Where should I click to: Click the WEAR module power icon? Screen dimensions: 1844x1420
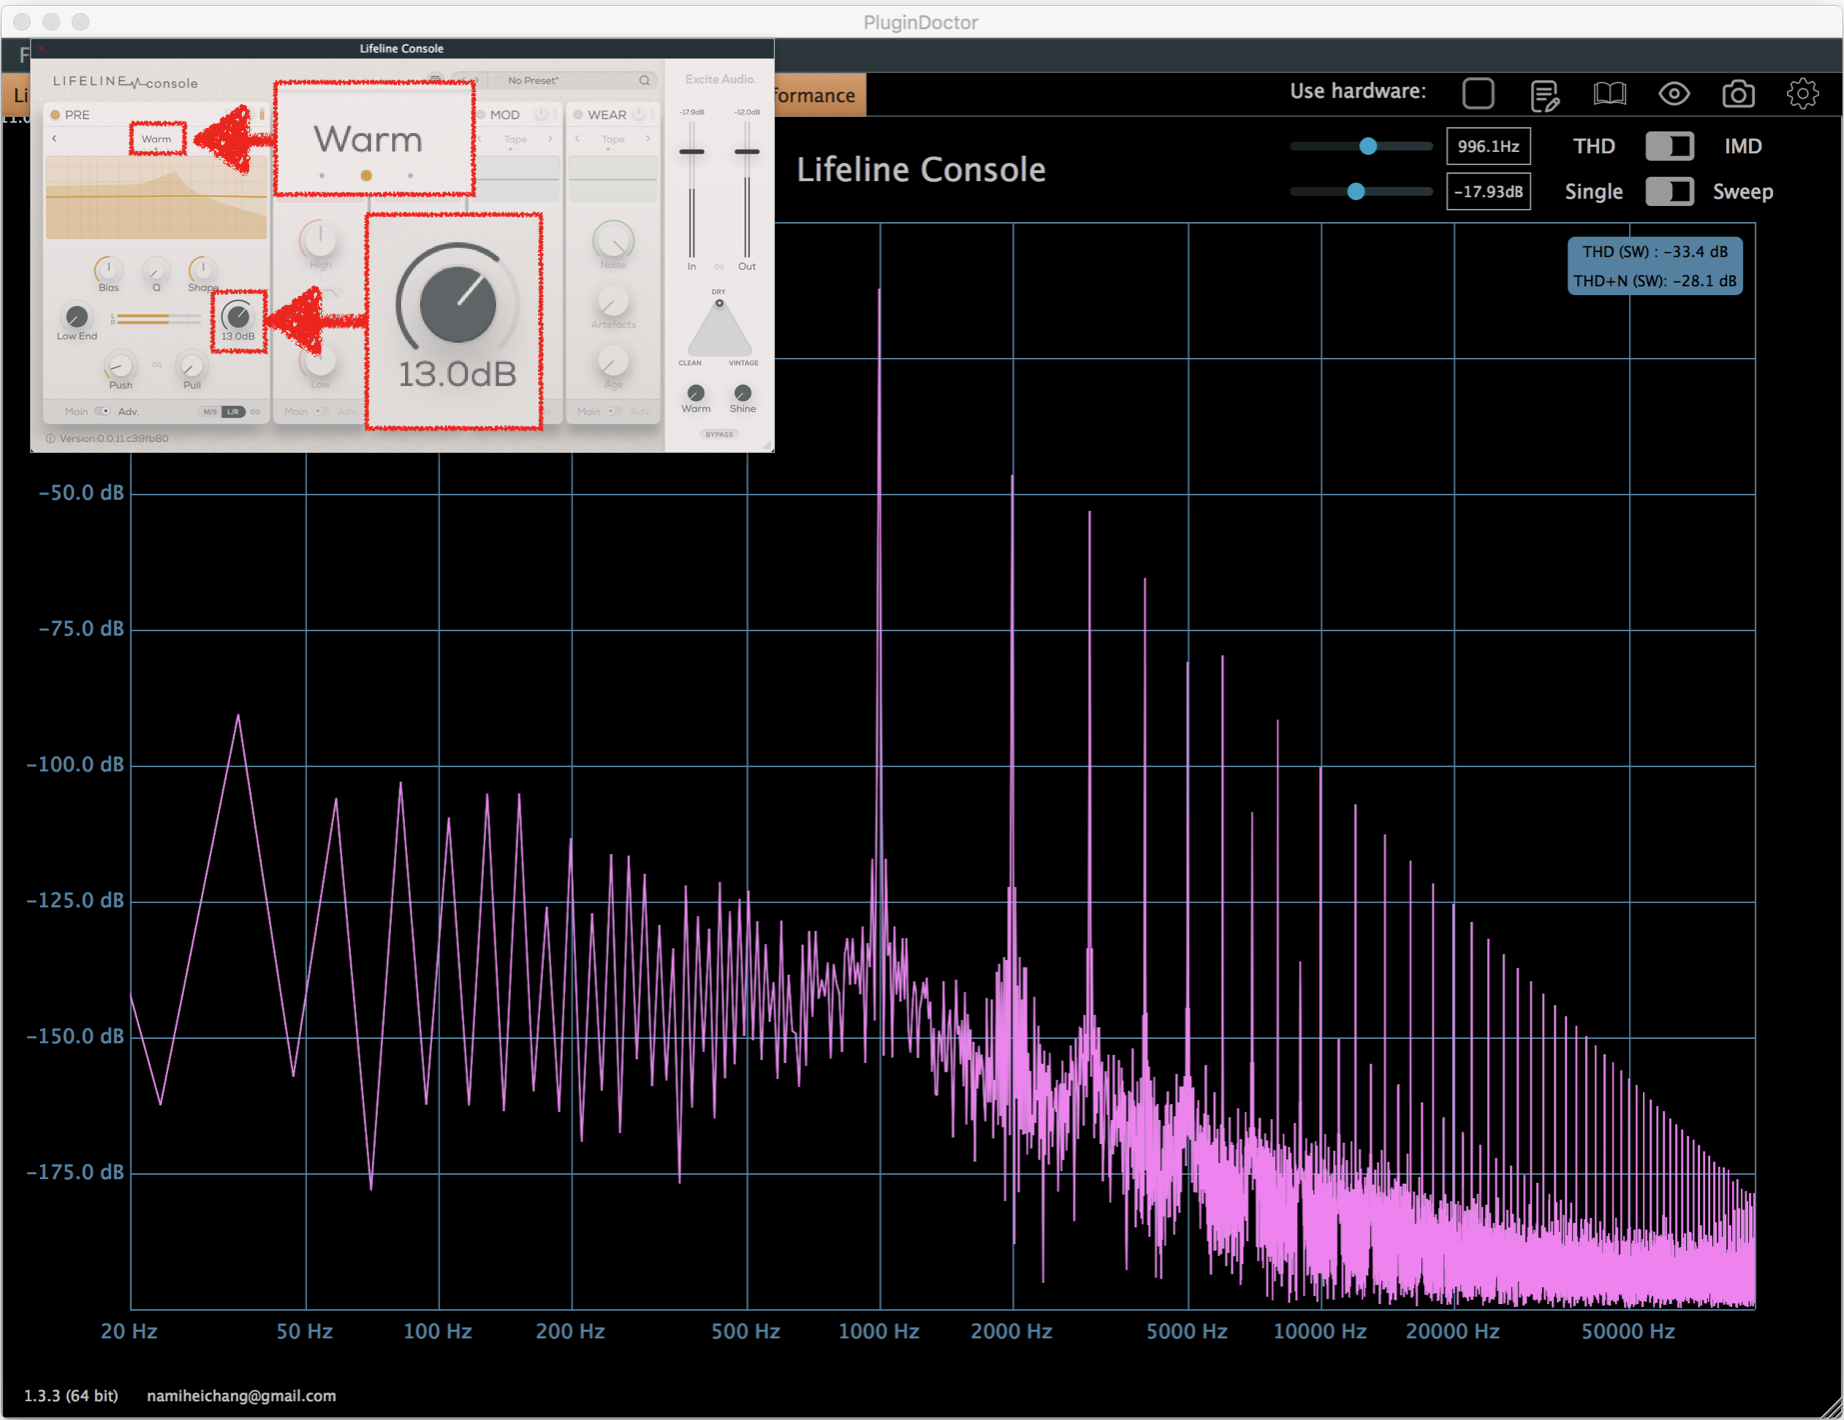[638, 114]
